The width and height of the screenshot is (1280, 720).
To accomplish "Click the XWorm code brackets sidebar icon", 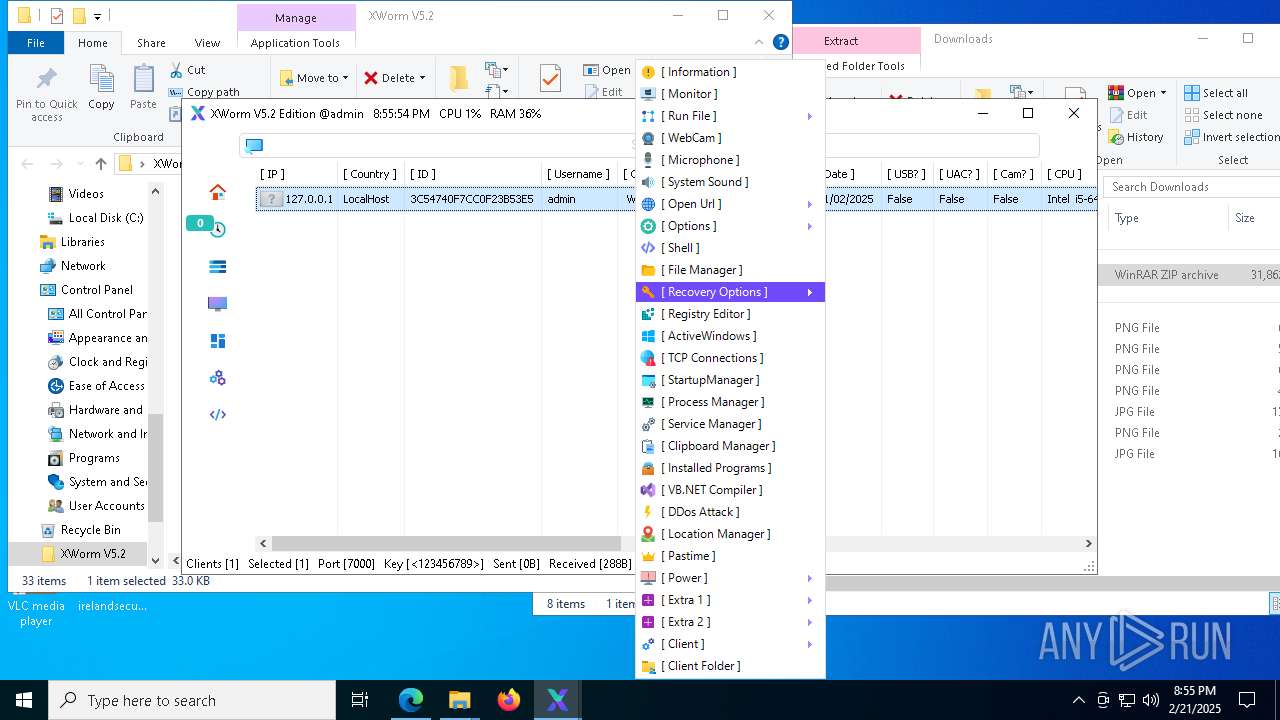I will (217, 415).
